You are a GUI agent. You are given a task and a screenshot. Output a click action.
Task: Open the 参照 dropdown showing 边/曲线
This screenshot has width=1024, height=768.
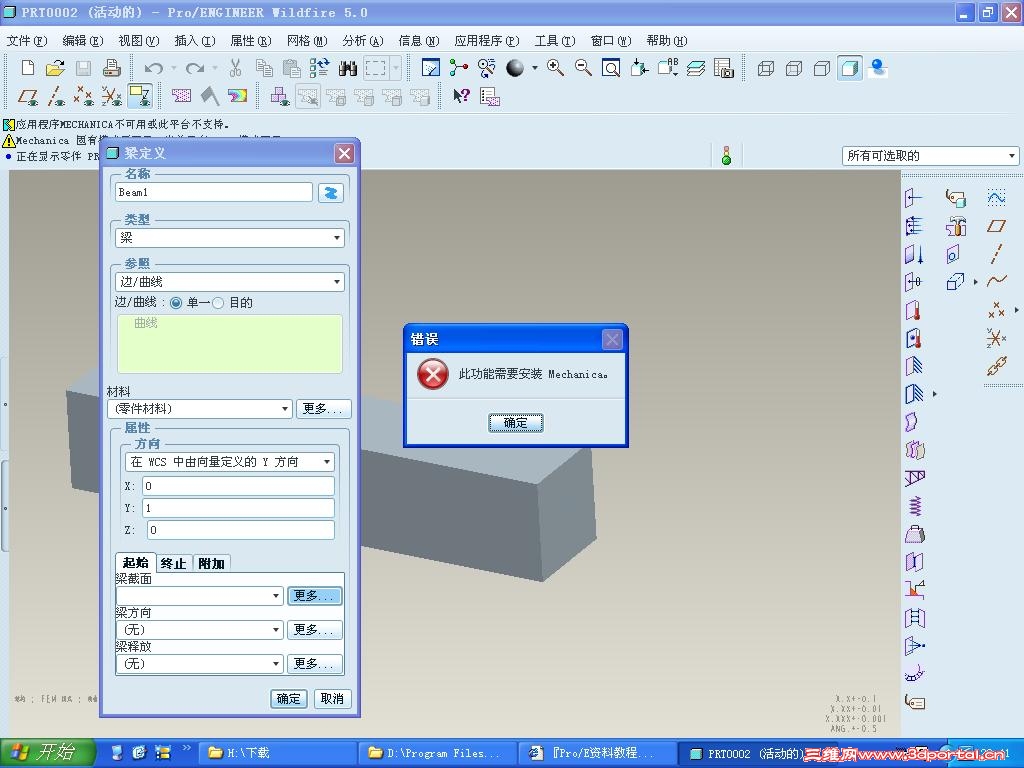[230, 282]
